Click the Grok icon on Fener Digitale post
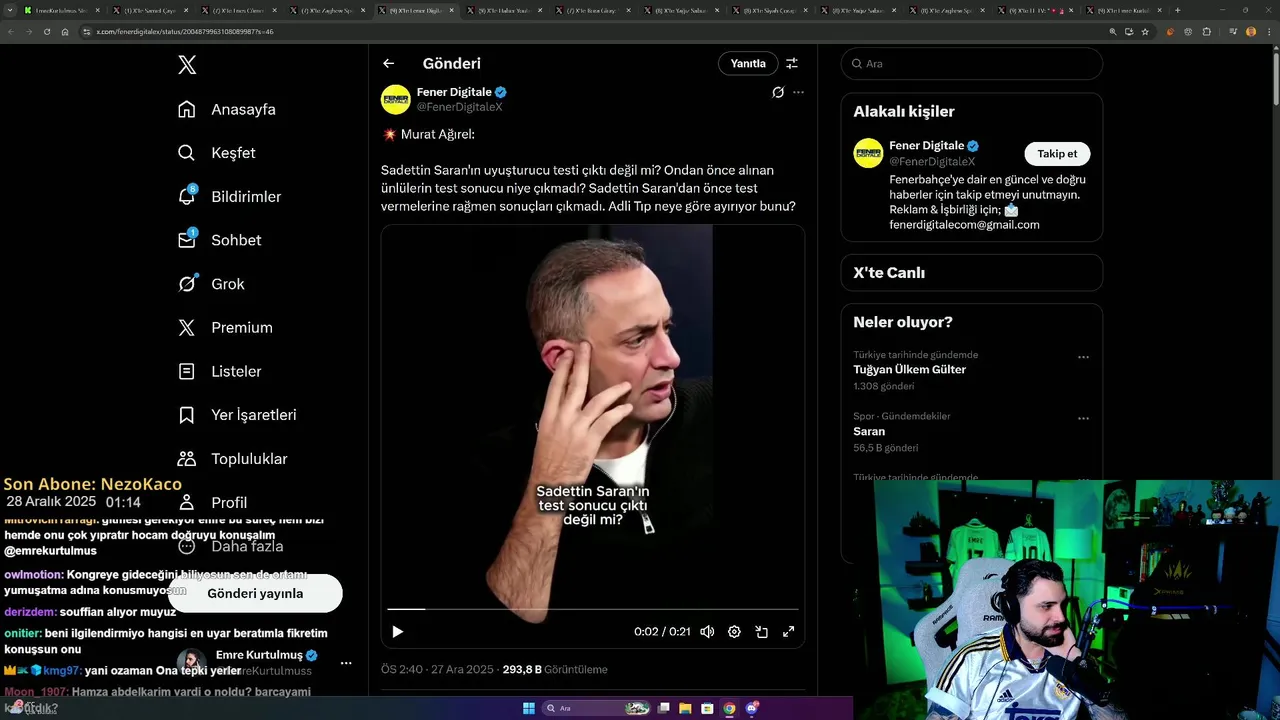This screenshot has width=1280, height=720. point(777,92)
